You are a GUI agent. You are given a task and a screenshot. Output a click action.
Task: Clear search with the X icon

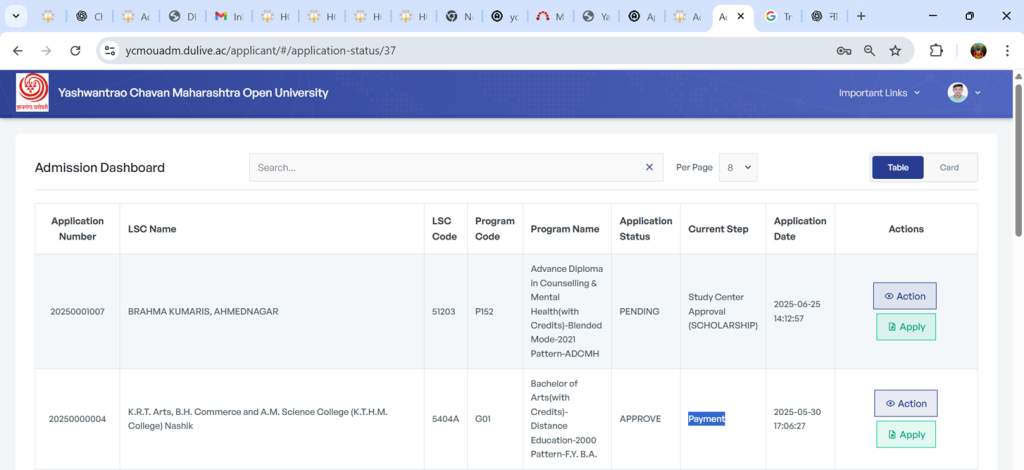pyautogui.click(x=649, y=168)
